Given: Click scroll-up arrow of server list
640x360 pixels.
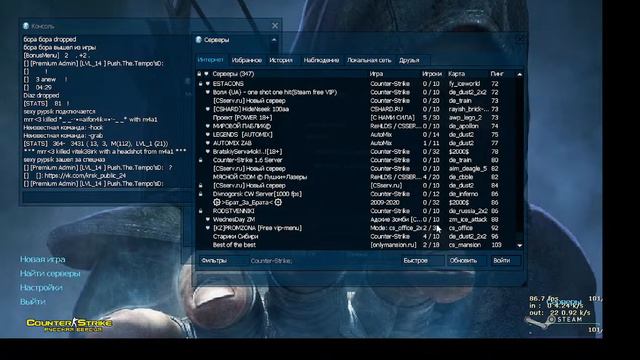Looking at the screenshot, I should pos(520,74).
